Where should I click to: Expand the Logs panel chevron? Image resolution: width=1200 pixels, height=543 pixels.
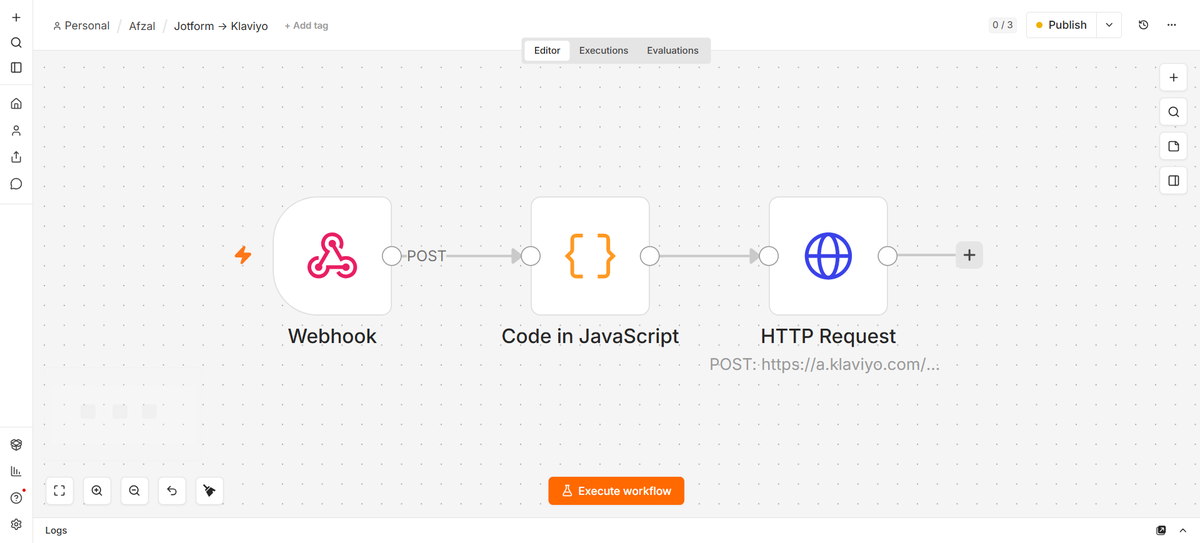coord(1183,530)
